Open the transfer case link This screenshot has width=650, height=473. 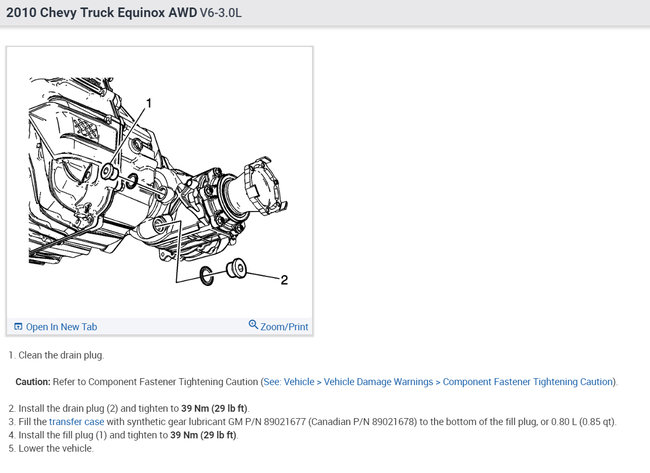[76, 422]
